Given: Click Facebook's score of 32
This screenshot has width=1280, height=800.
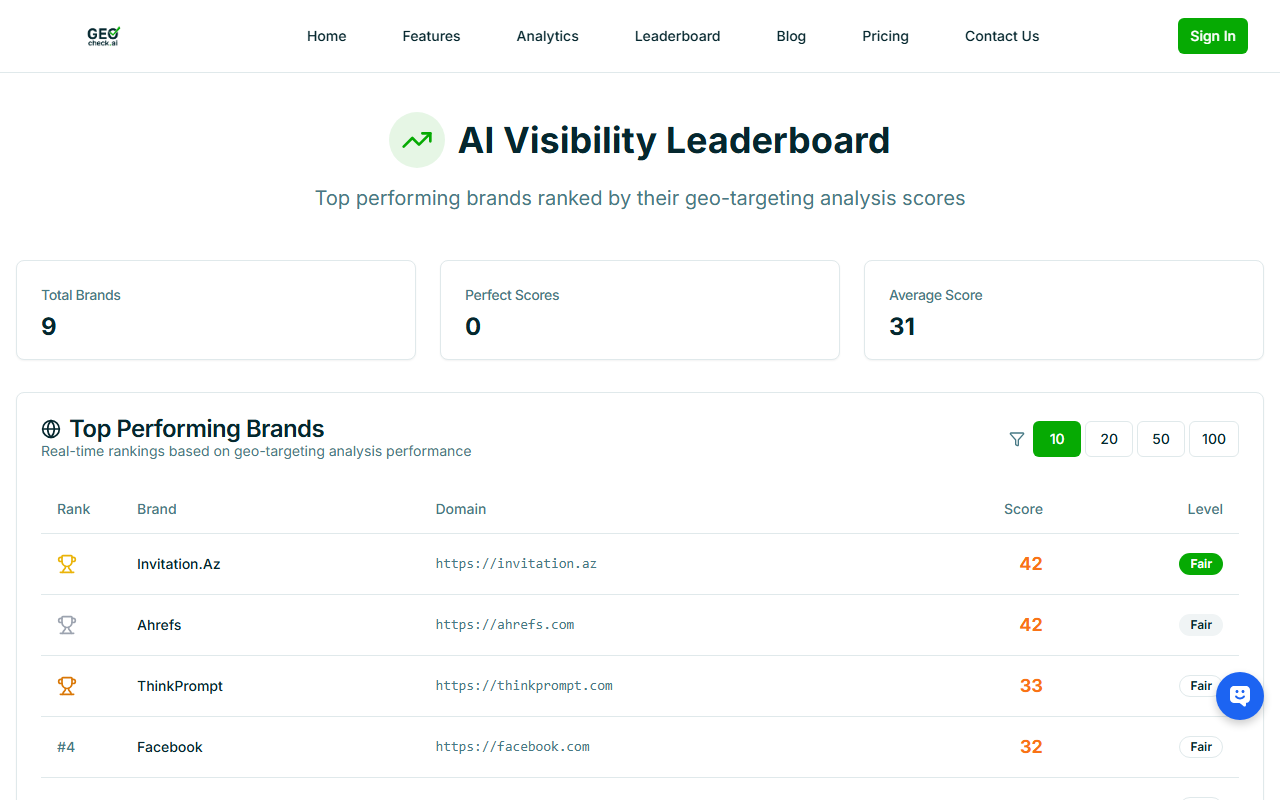Looking at the screenshot, I should 1031,747.
